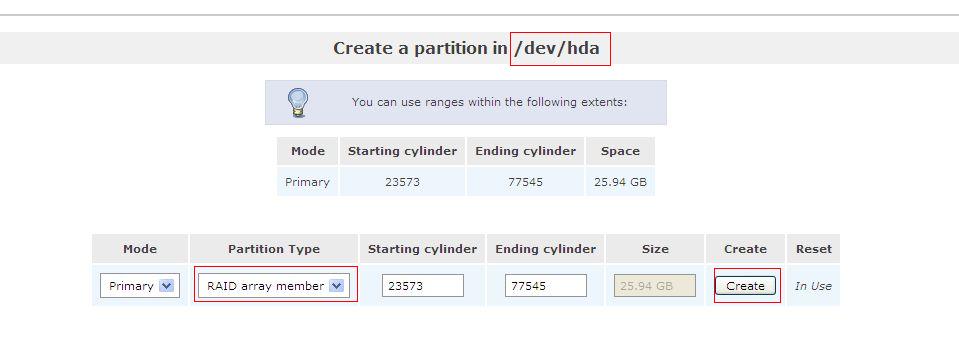The height and width of the screenshot is (363, 959).
Task: Click the Partition Type column header
Action: click(x=274, y=249)
